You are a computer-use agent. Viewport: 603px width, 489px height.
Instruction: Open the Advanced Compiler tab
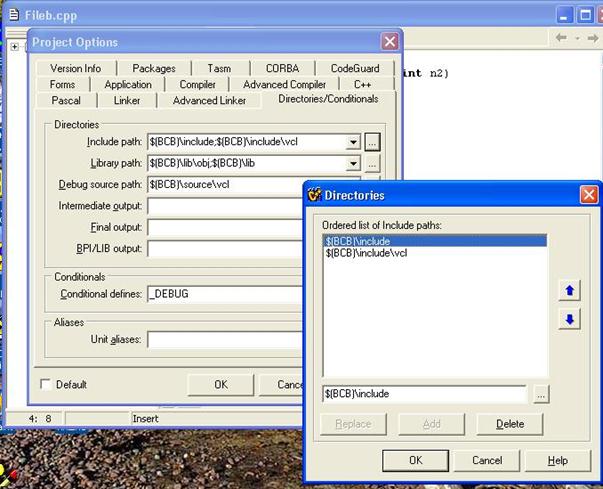click(x=284, y=84)
